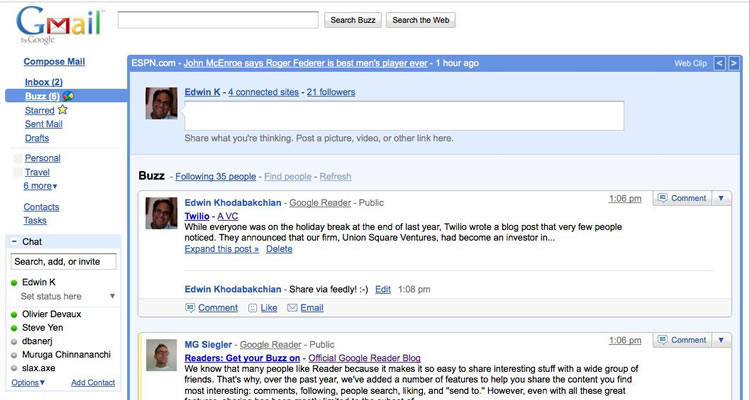Open dropdown arrow on MG Siegler's post
The height and width of the screenshot is (400, 750).
pos(721,340)
